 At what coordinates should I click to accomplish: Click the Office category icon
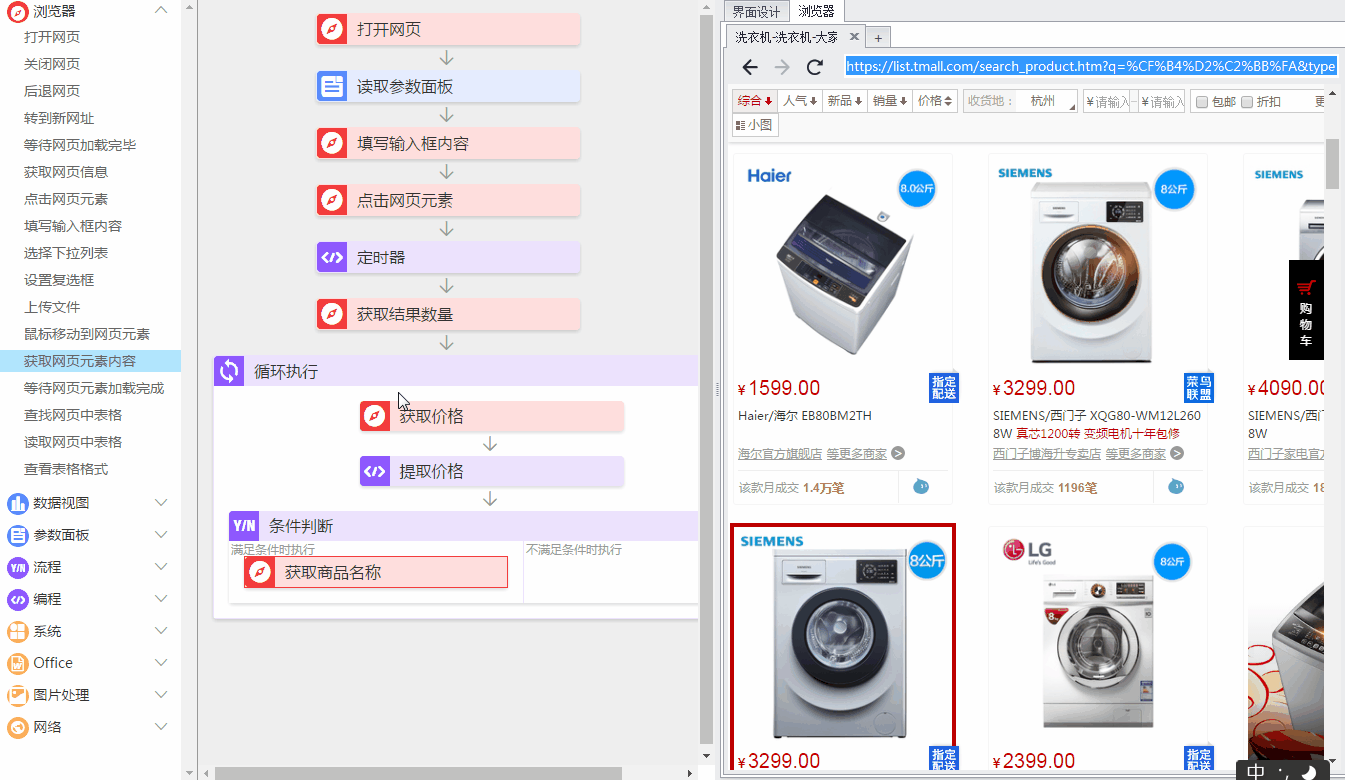[x=17, y=663]
